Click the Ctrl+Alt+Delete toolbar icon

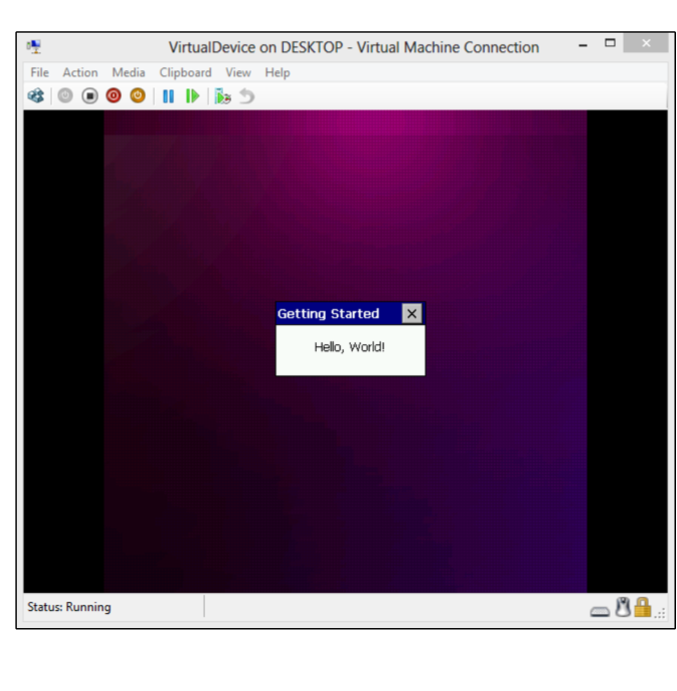[36, 96]
